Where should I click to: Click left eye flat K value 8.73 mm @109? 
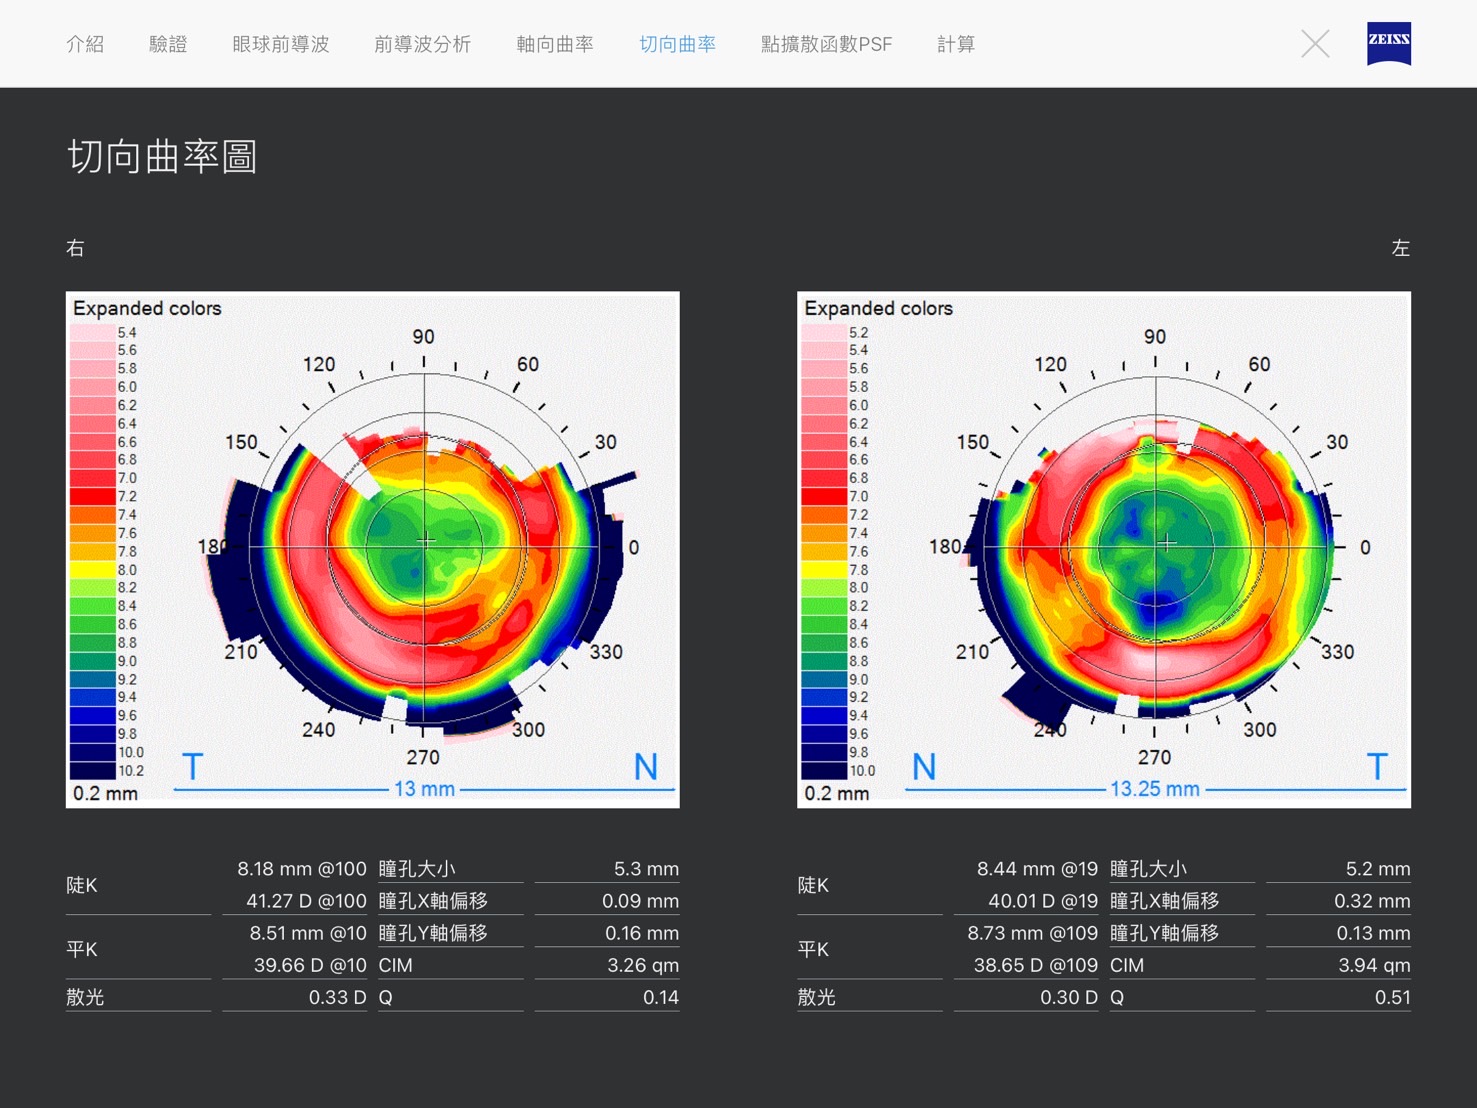click(1032, 933)
